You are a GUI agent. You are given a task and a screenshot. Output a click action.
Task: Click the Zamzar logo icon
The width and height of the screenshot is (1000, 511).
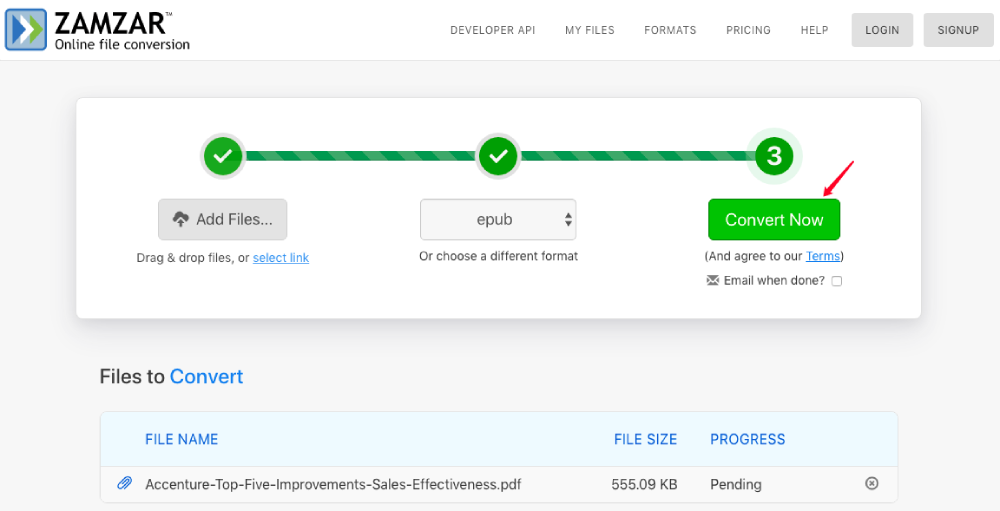click(x=26, y=29)
